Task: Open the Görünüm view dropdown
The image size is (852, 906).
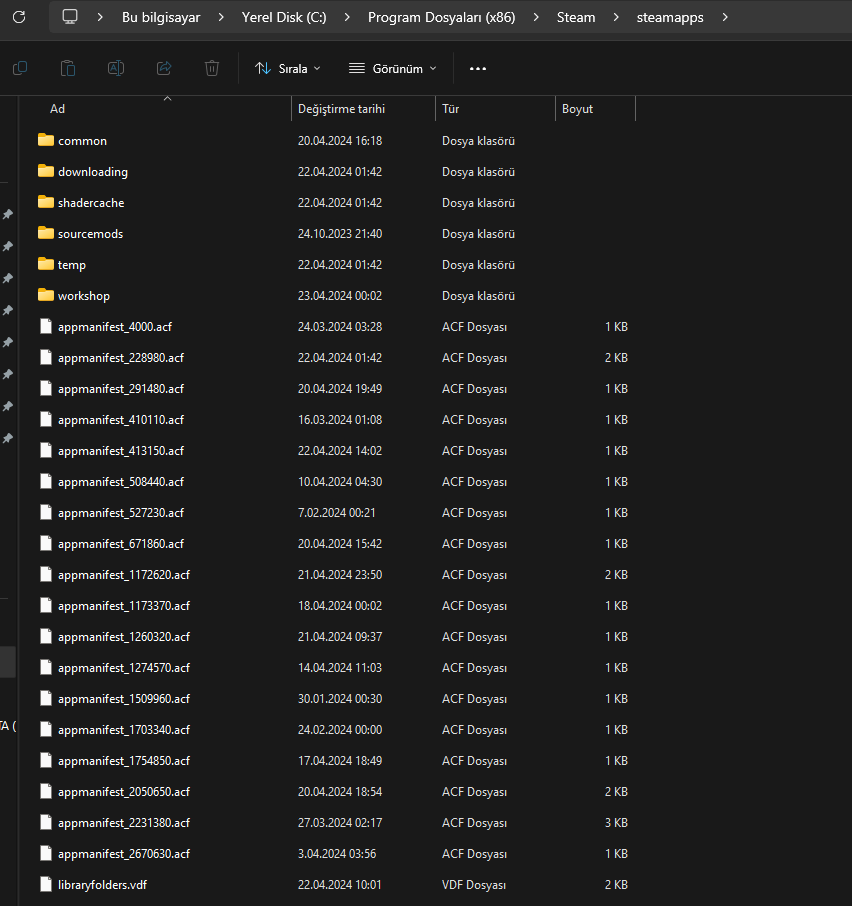Action: click(x=393, y=69)
